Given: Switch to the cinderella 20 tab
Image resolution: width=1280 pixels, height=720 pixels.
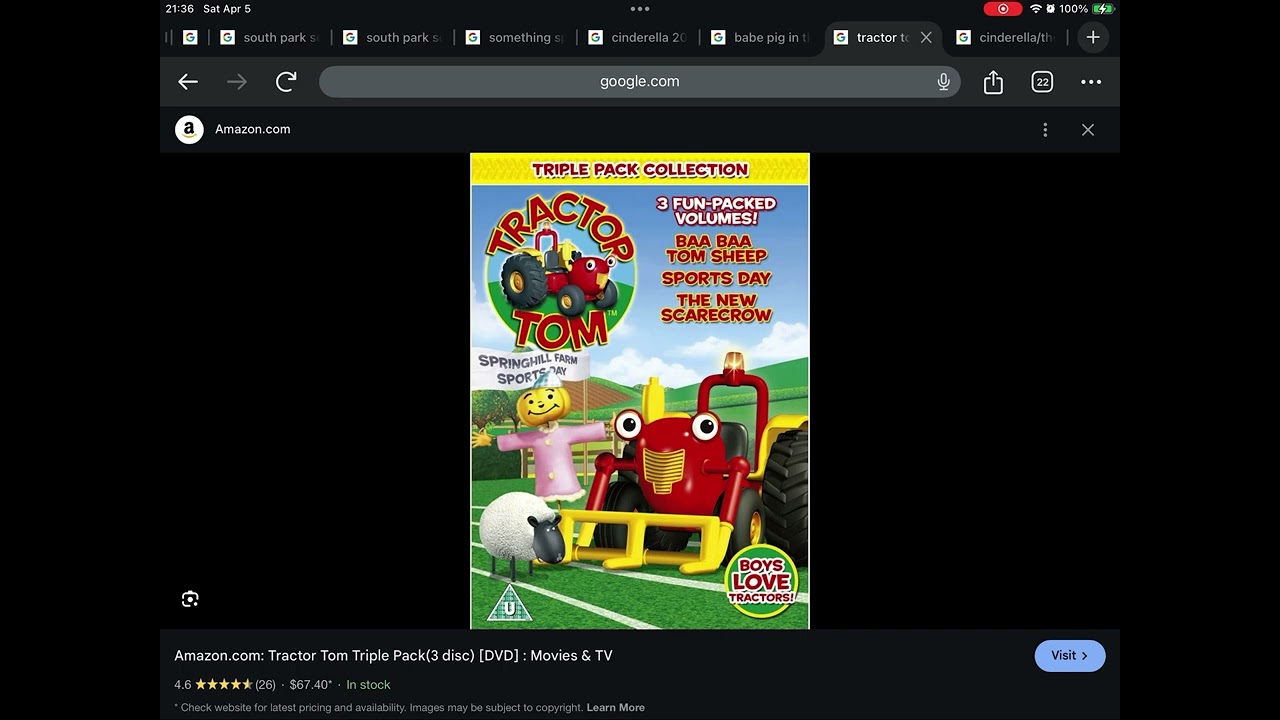Looking at the screenshot, I should [x=637, y=37].
